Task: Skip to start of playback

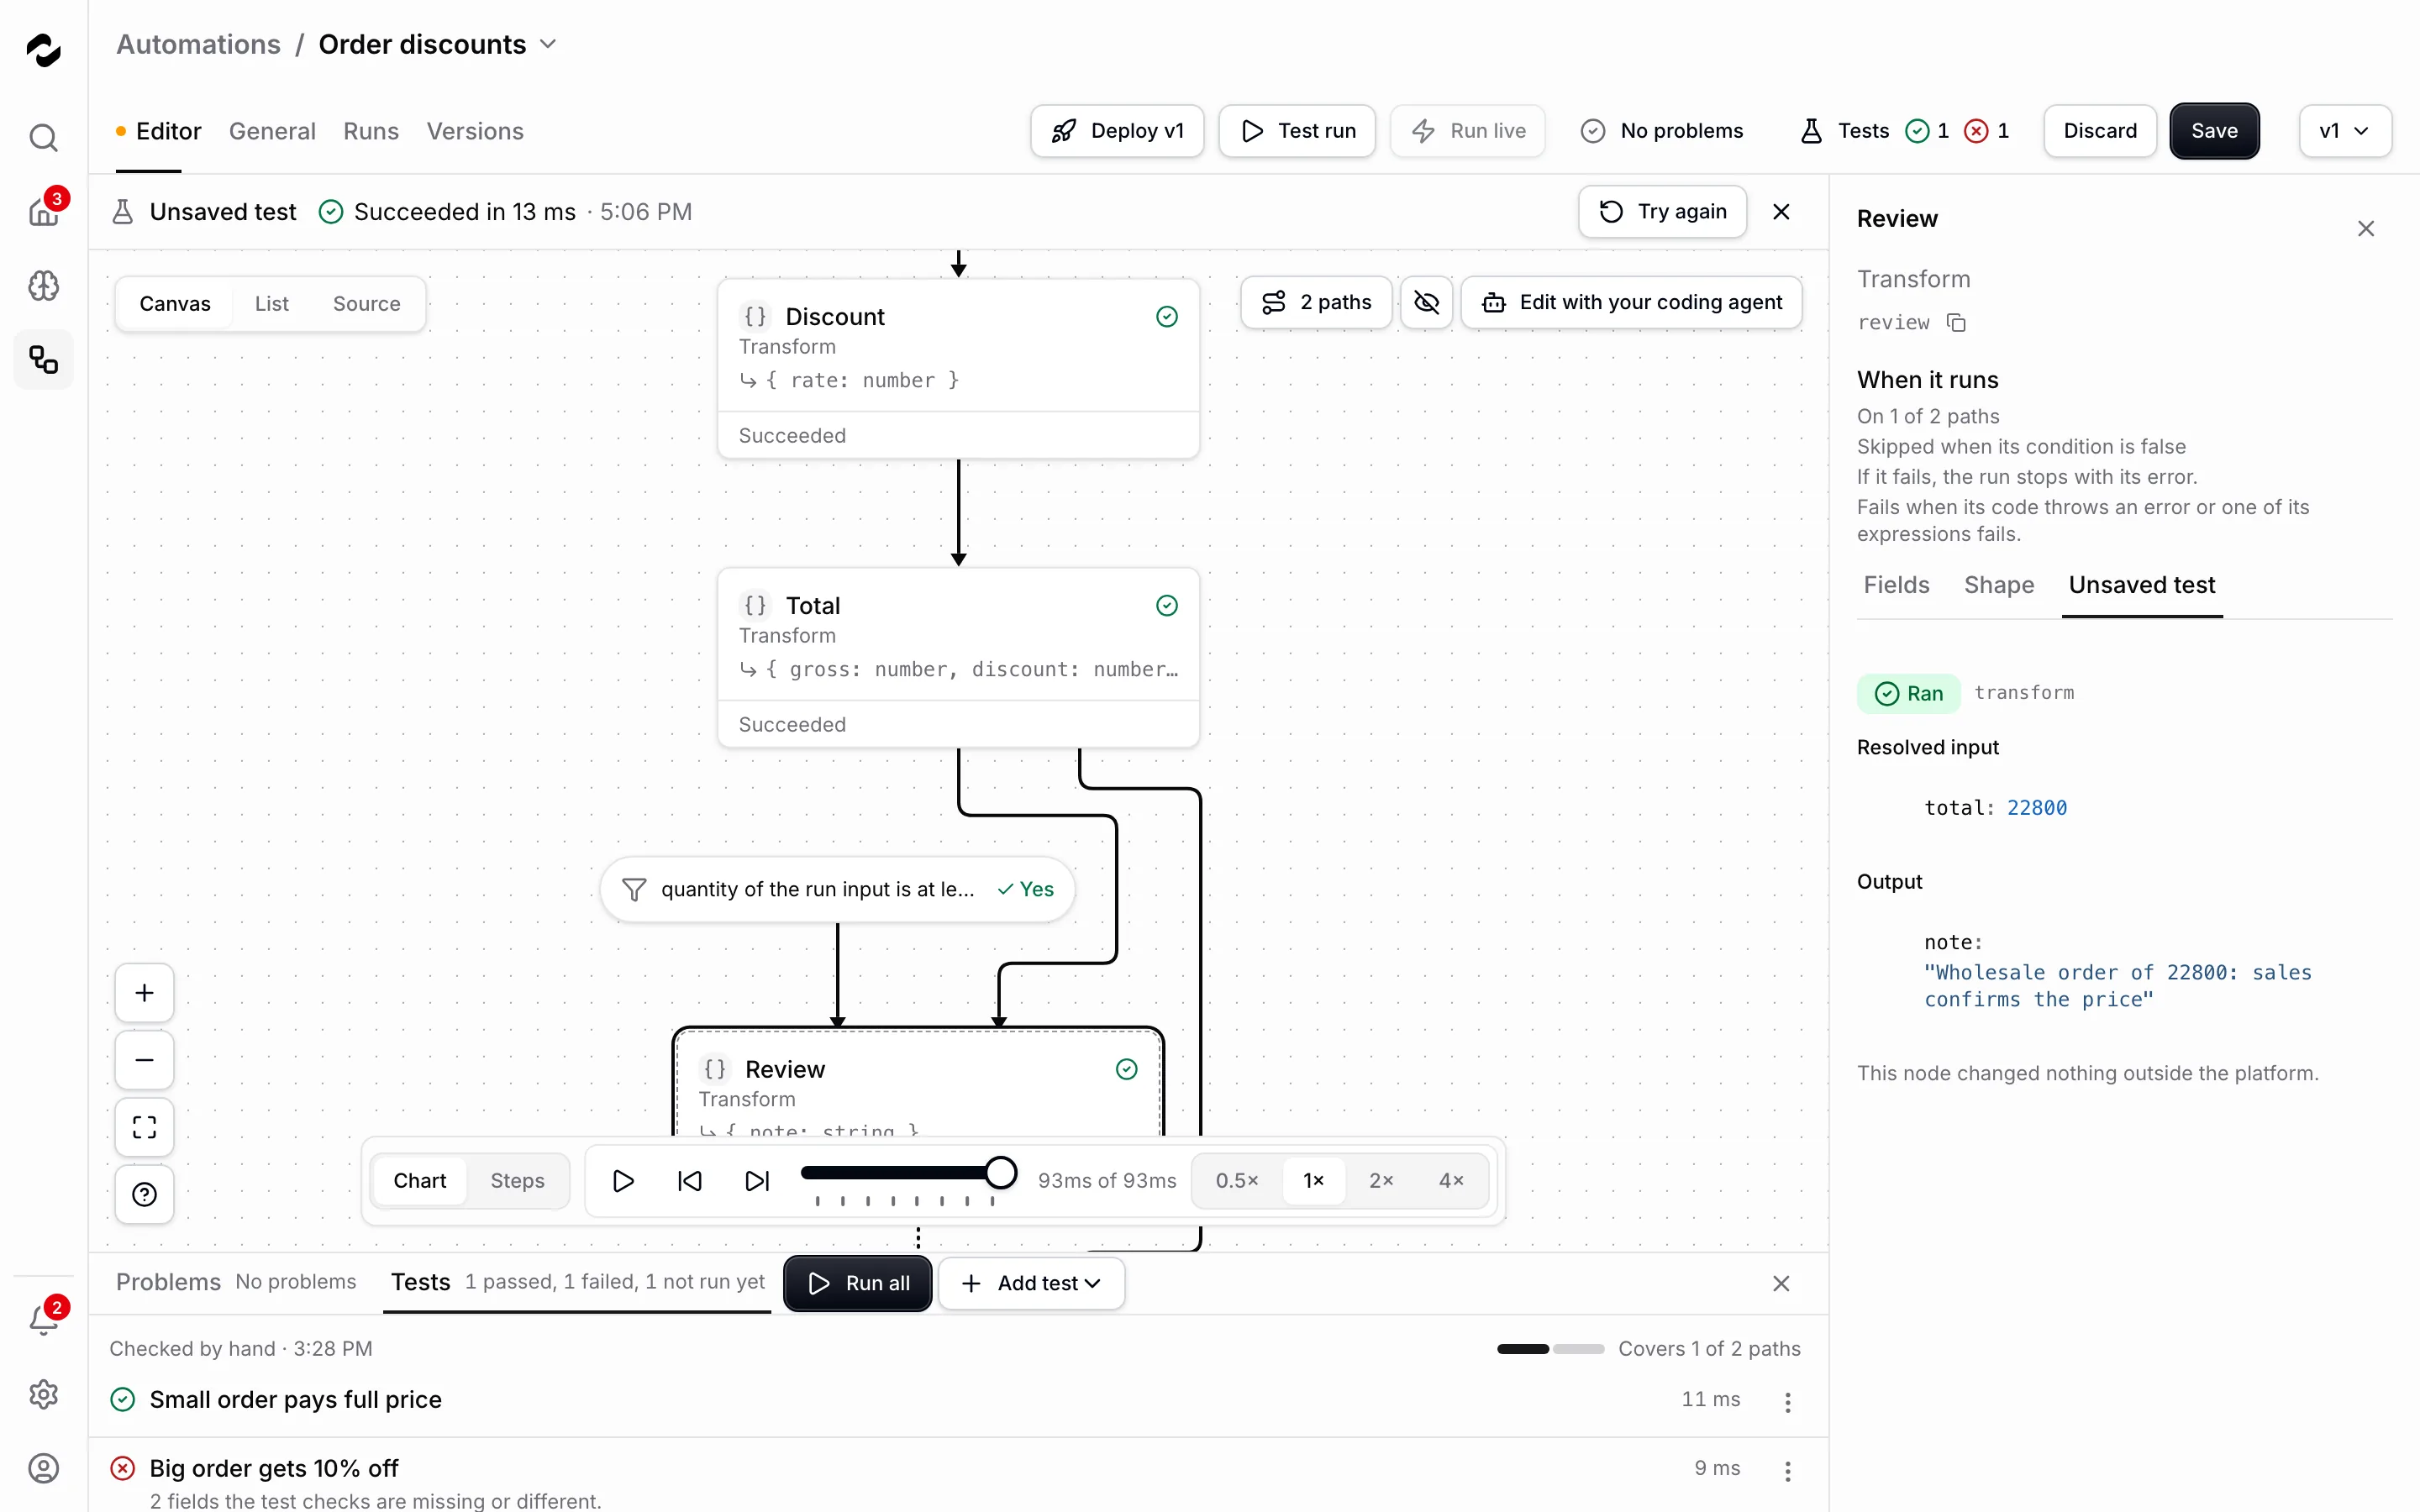Action: click(x=690, y=1181)
